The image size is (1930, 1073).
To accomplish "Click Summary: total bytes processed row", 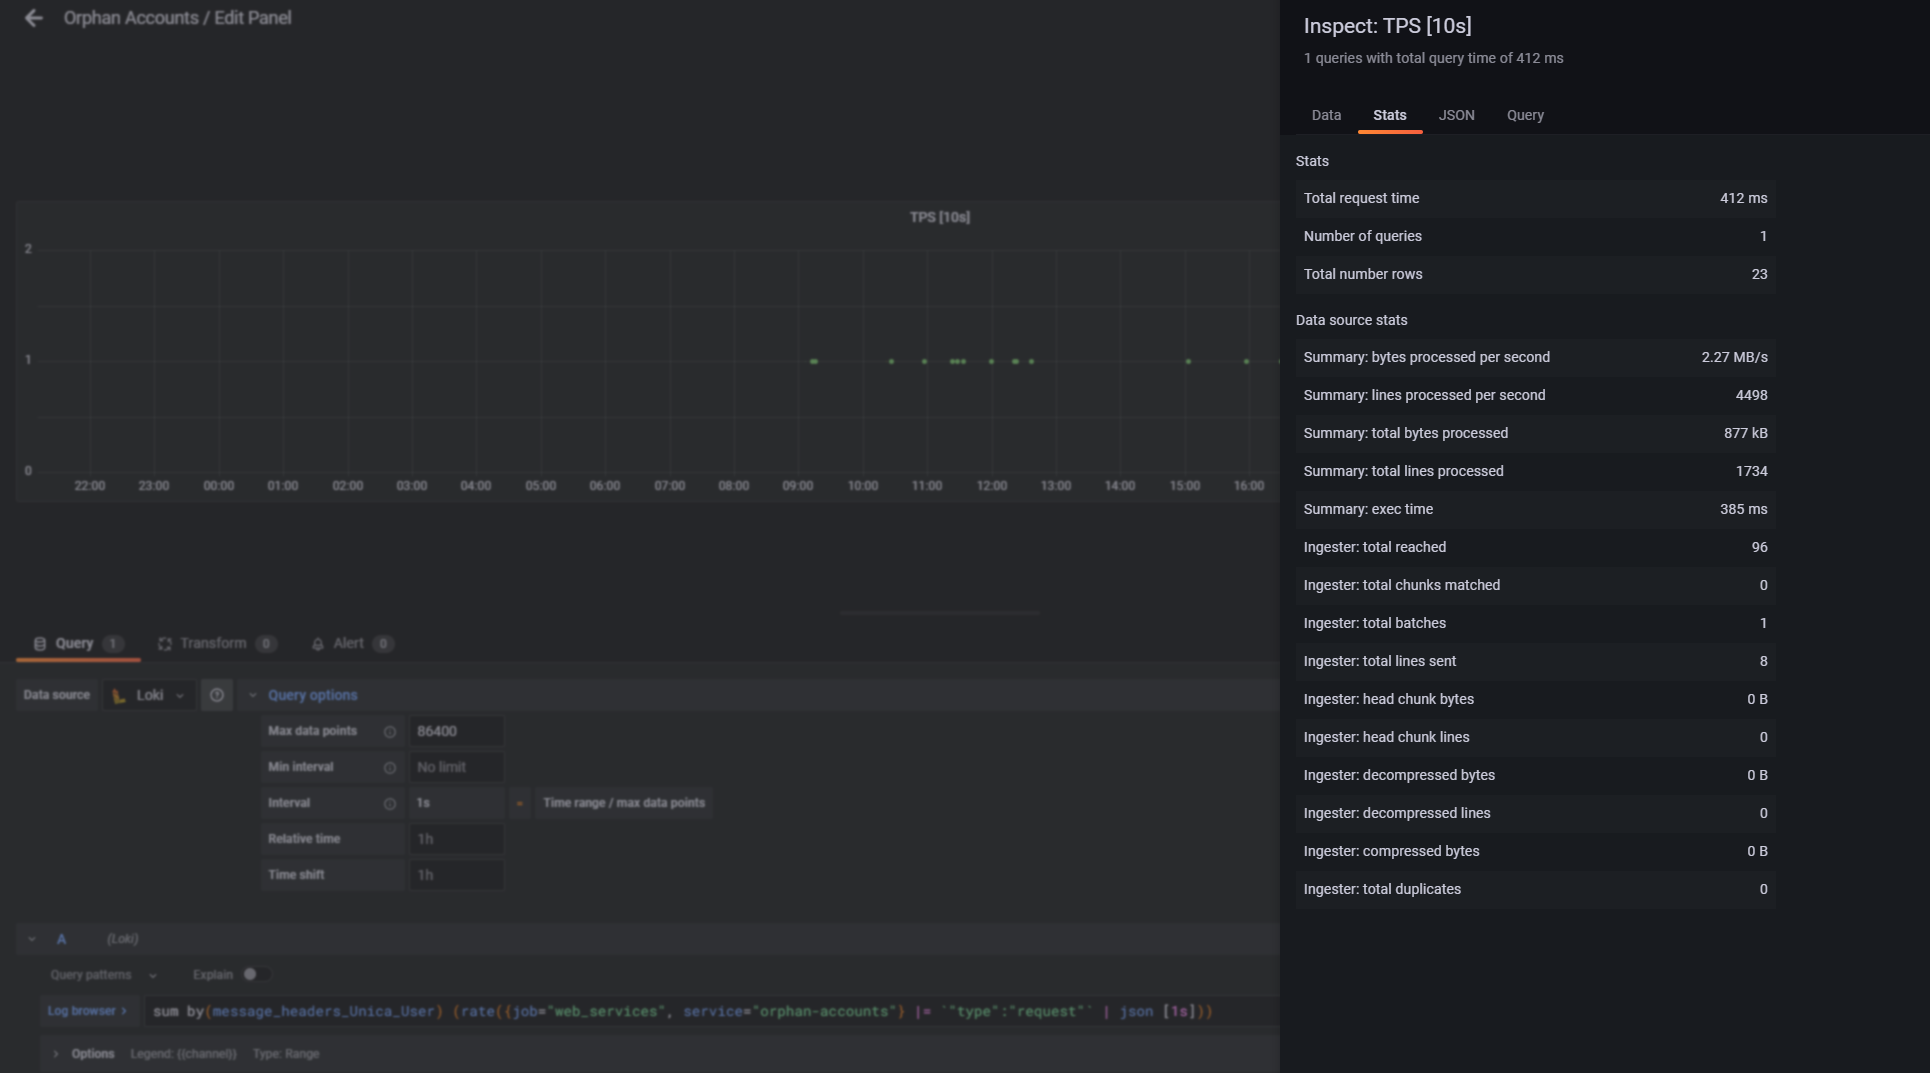I will tap(1535, 433).
